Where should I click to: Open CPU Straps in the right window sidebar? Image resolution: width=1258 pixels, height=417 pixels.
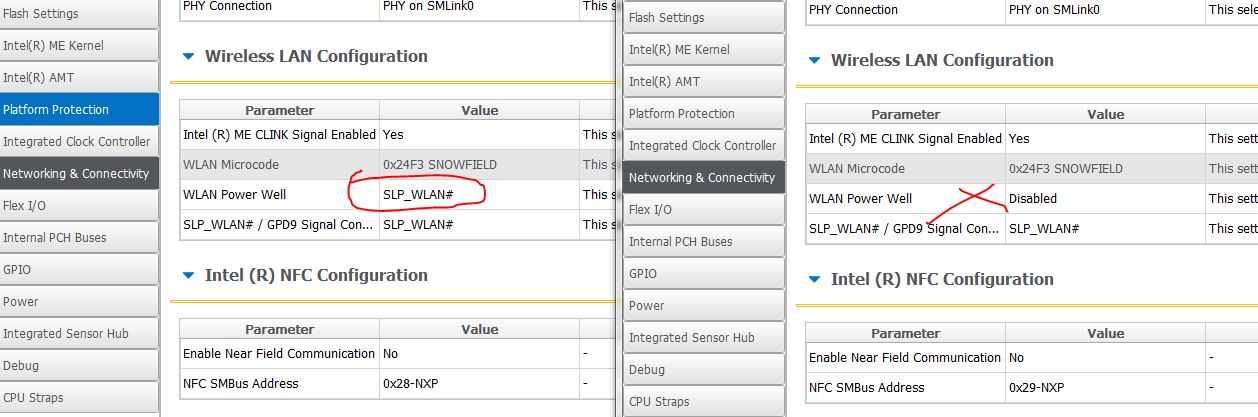coord(704,402)
